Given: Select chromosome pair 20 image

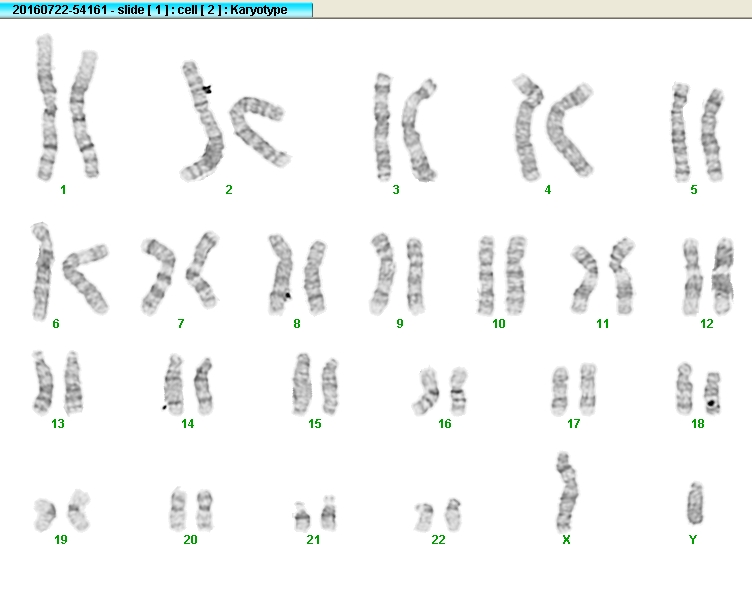Looking at the screenshot, I should [x=191, y=509].
